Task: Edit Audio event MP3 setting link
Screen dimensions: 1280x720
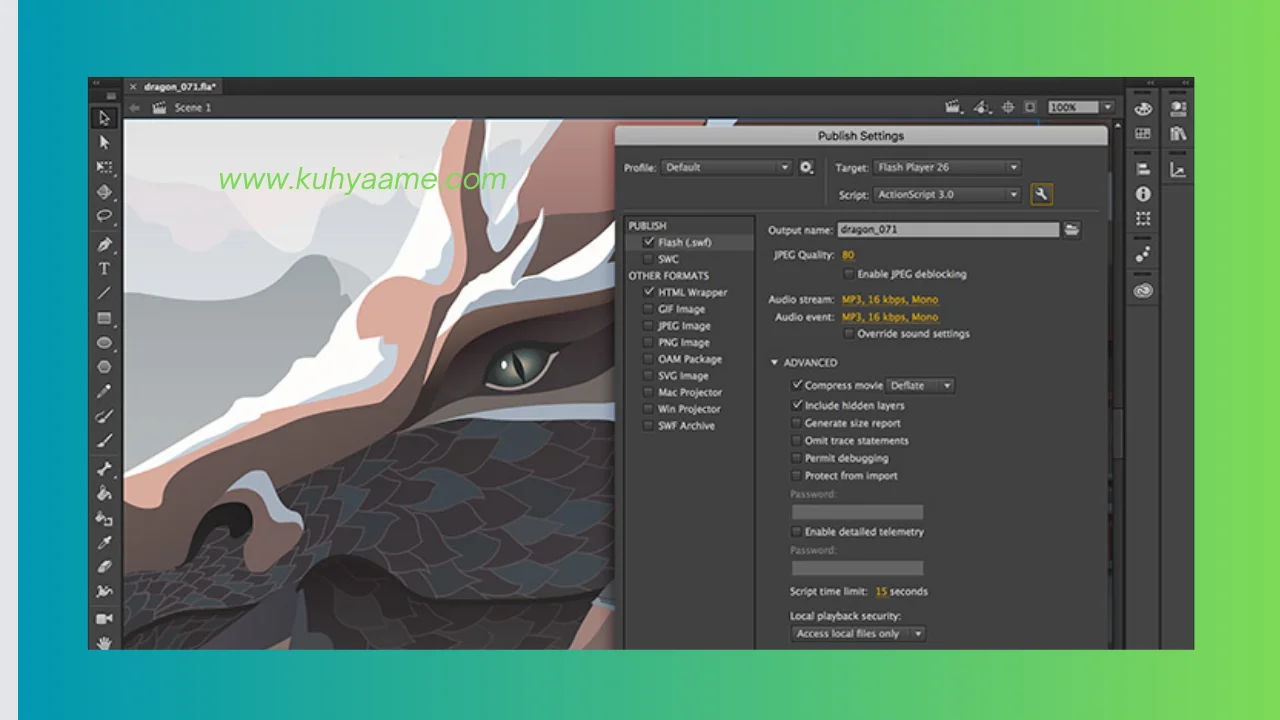Action: [890, 318]
